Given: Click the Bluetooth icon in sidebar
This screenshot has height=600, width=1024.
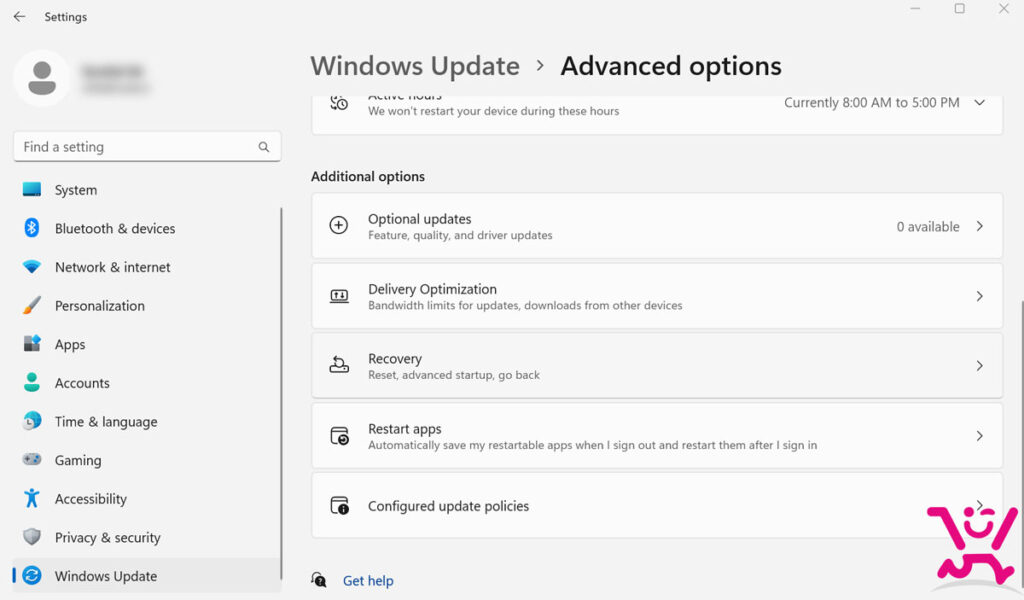Looking at the screenshot, I should click(31, 228).
